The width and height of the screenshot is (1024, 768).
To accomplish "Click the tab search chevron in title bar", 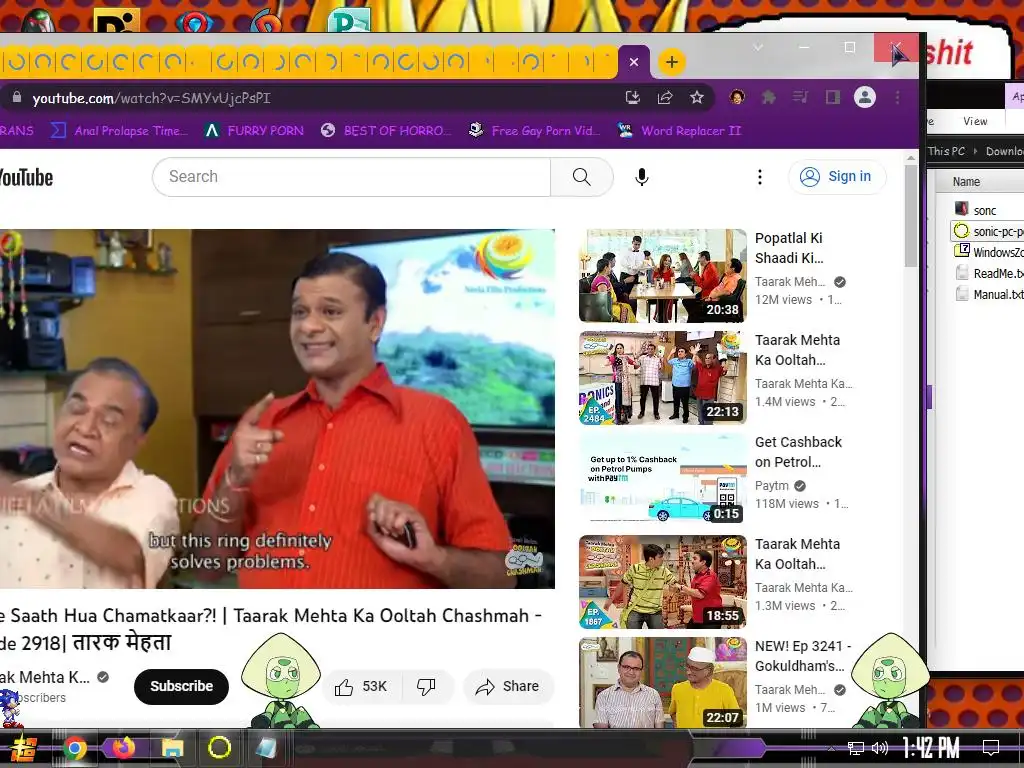I will (758, 47).
